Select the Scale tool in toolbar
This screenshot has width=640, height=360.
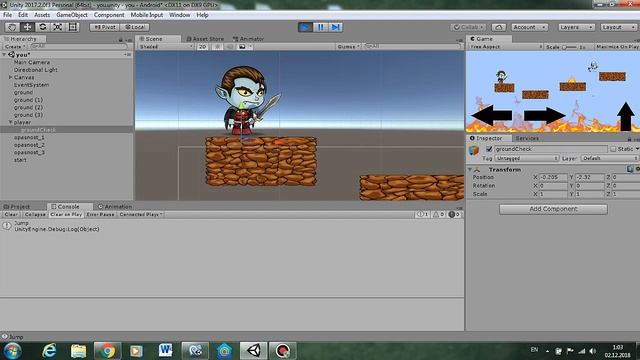pyautogui.click(x=58, y=27)
